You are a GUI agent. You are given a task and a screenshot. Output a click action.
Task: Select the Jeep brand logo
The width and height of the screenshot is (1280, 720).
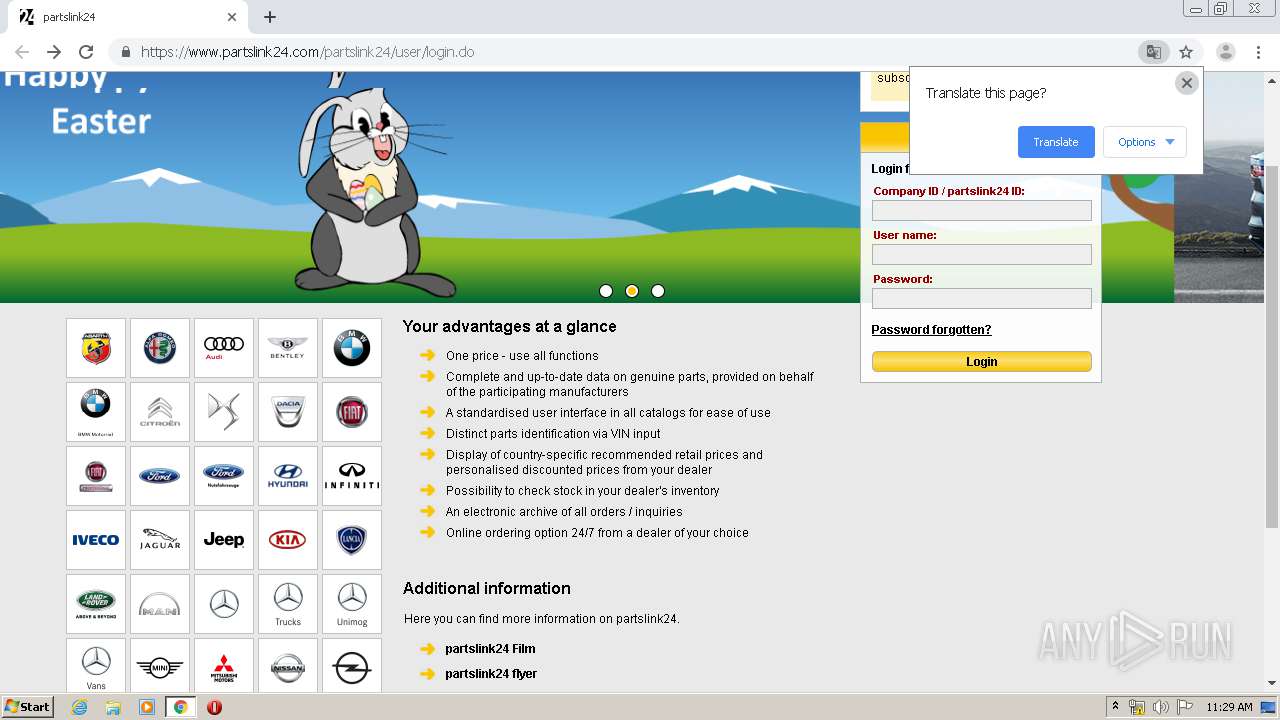tap(224, 540)
